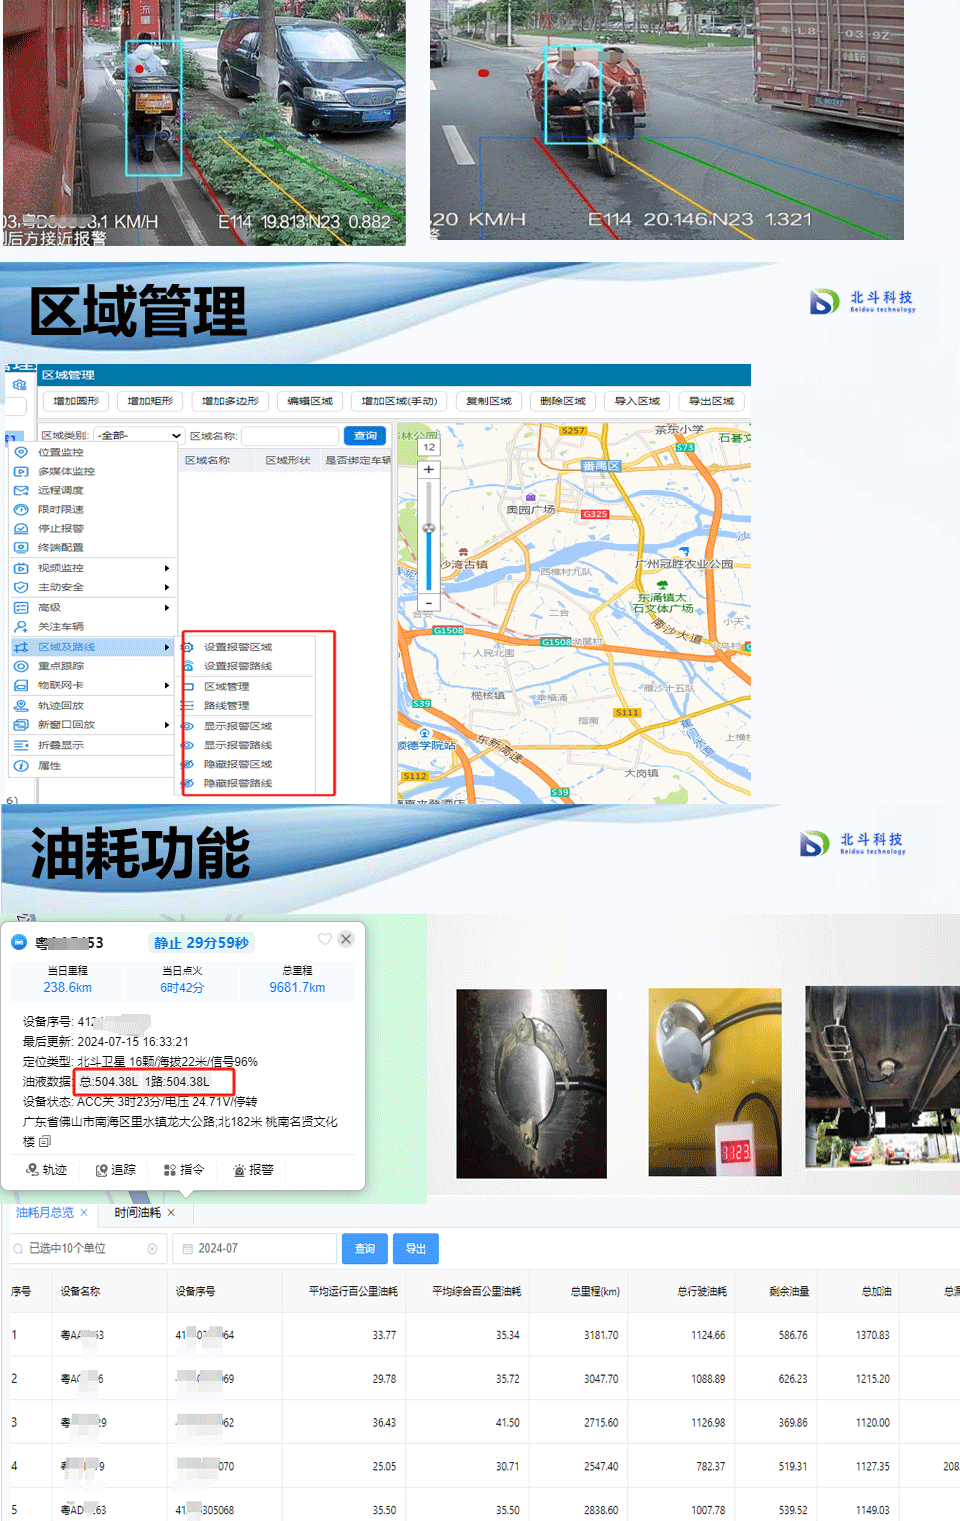Switch to the 时间油耗 tab
Image resolution: width=960 pixels, height=1521 pixels.
[x=137, y=1213]
